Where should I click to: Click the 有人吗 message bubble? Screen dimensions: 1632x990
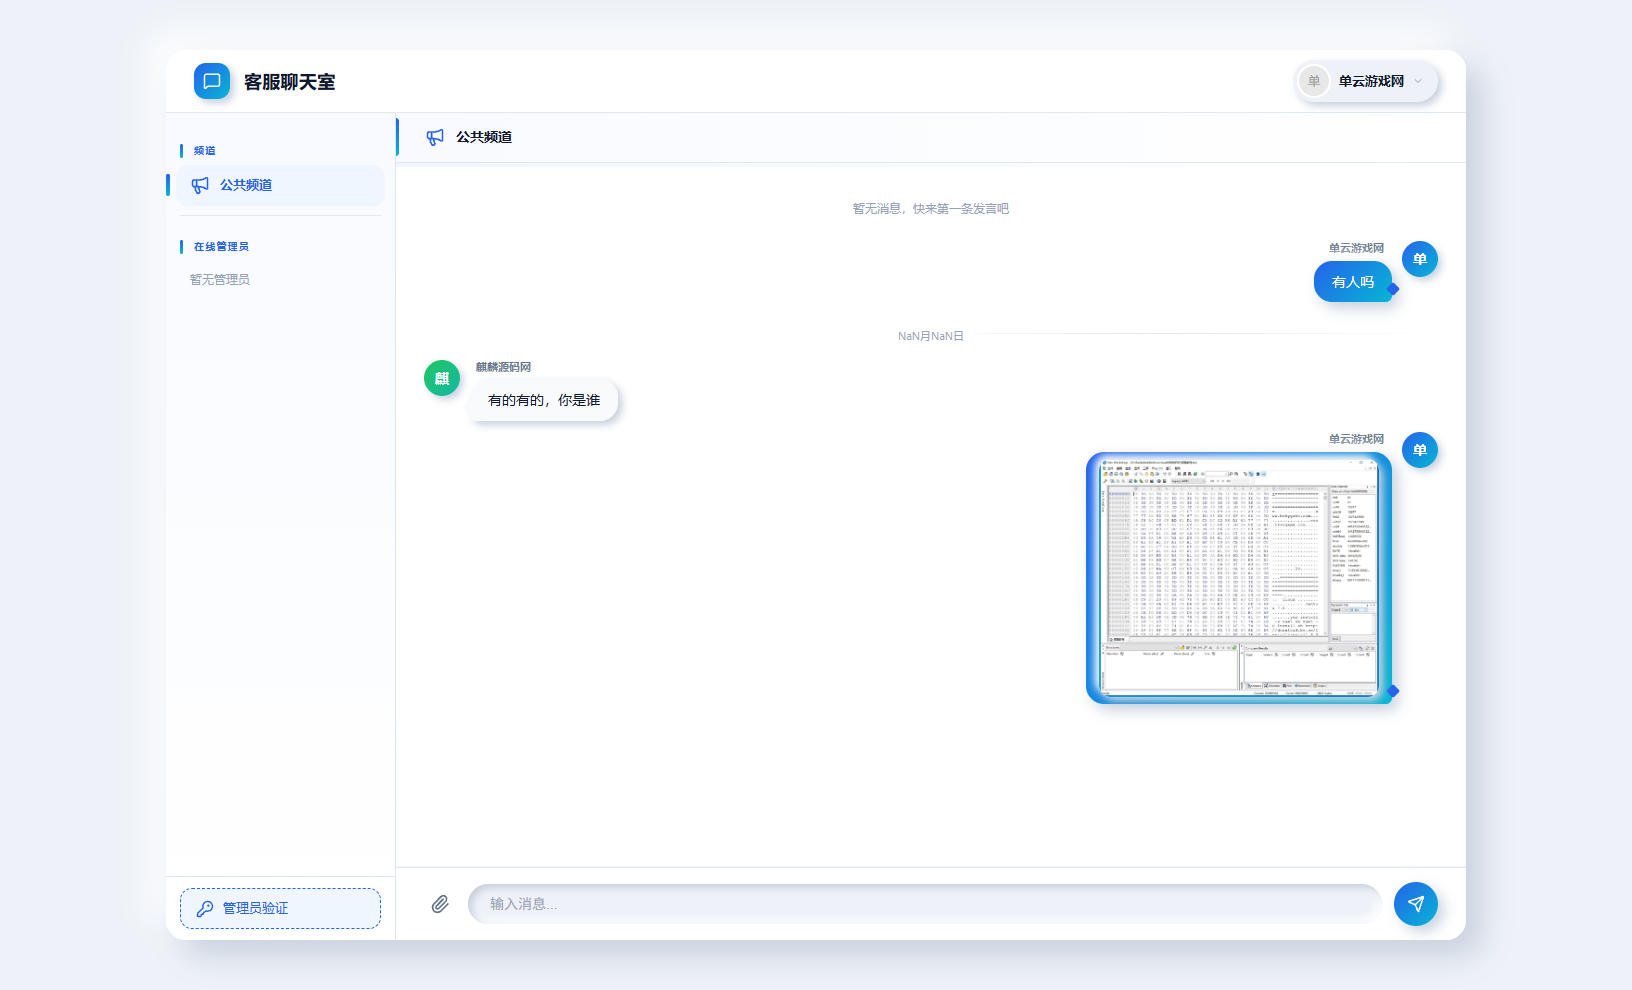coord(1353,282)
